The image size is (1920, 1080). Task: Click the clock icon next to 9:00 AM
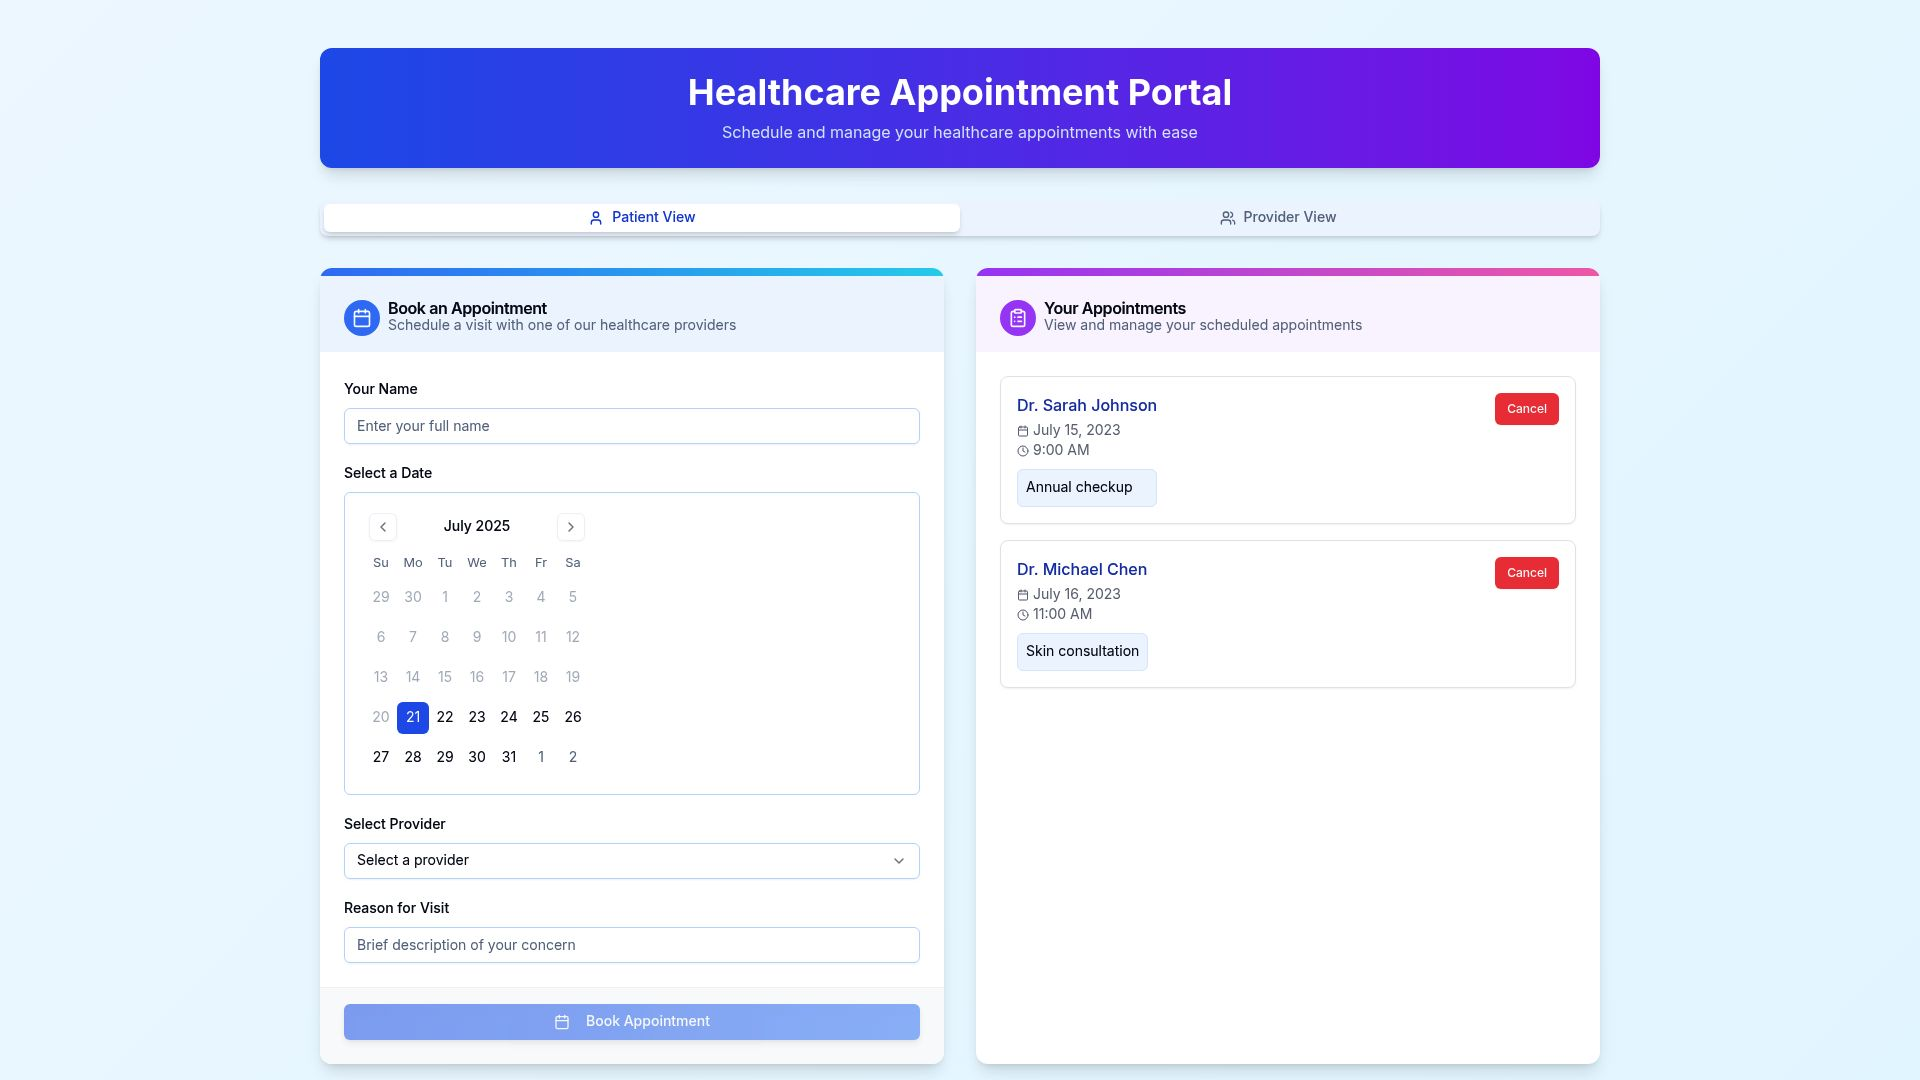click(1022, 450)
